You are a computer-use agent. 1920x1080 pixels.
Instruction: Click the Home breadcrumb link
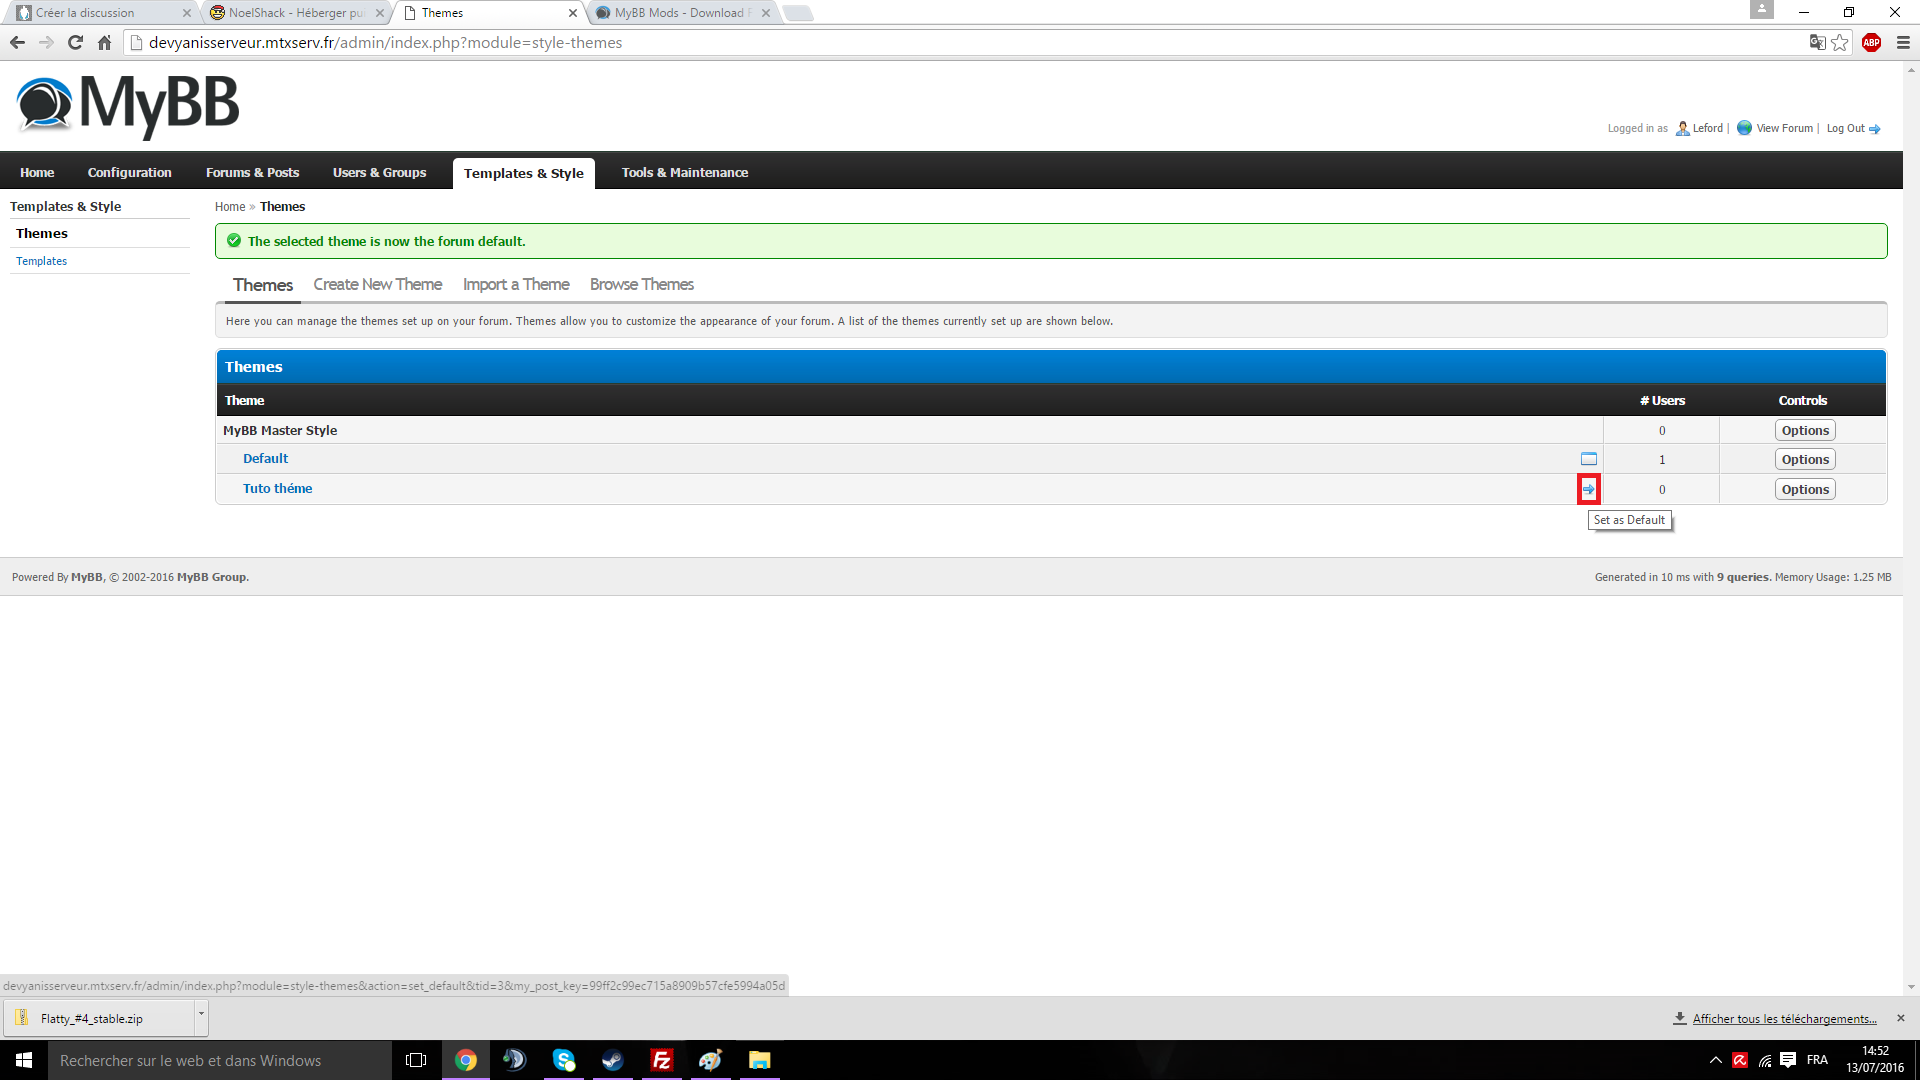coord(230,207)
